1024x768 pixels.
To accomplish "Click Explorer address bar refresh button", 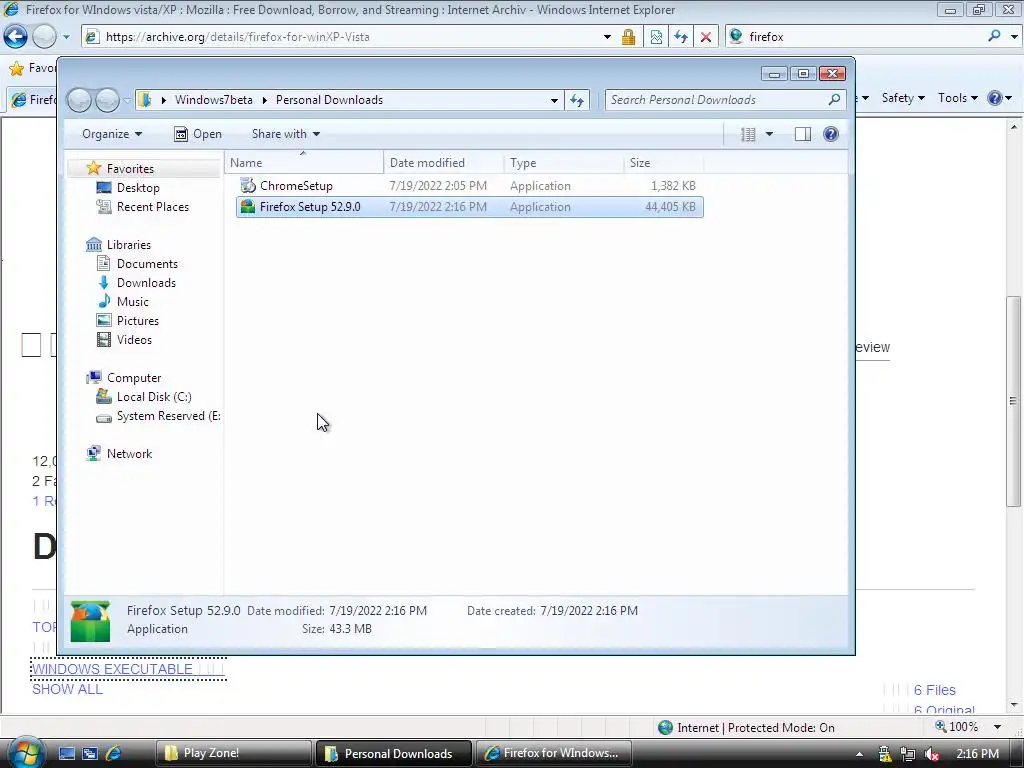I will (x=577, y=100).
